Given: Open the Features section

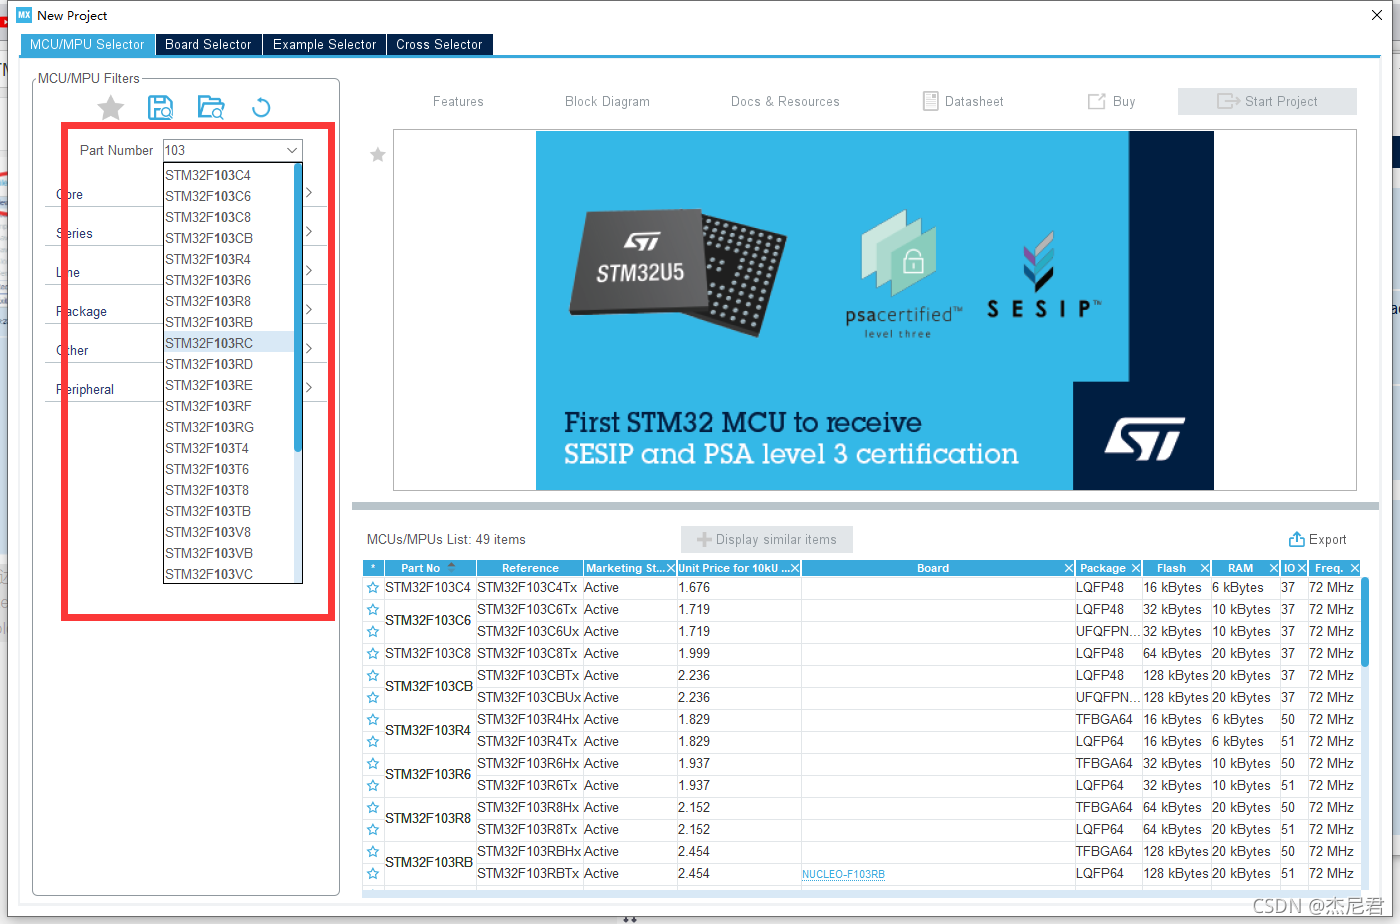Looking at the screenshot, I should 458,101.
